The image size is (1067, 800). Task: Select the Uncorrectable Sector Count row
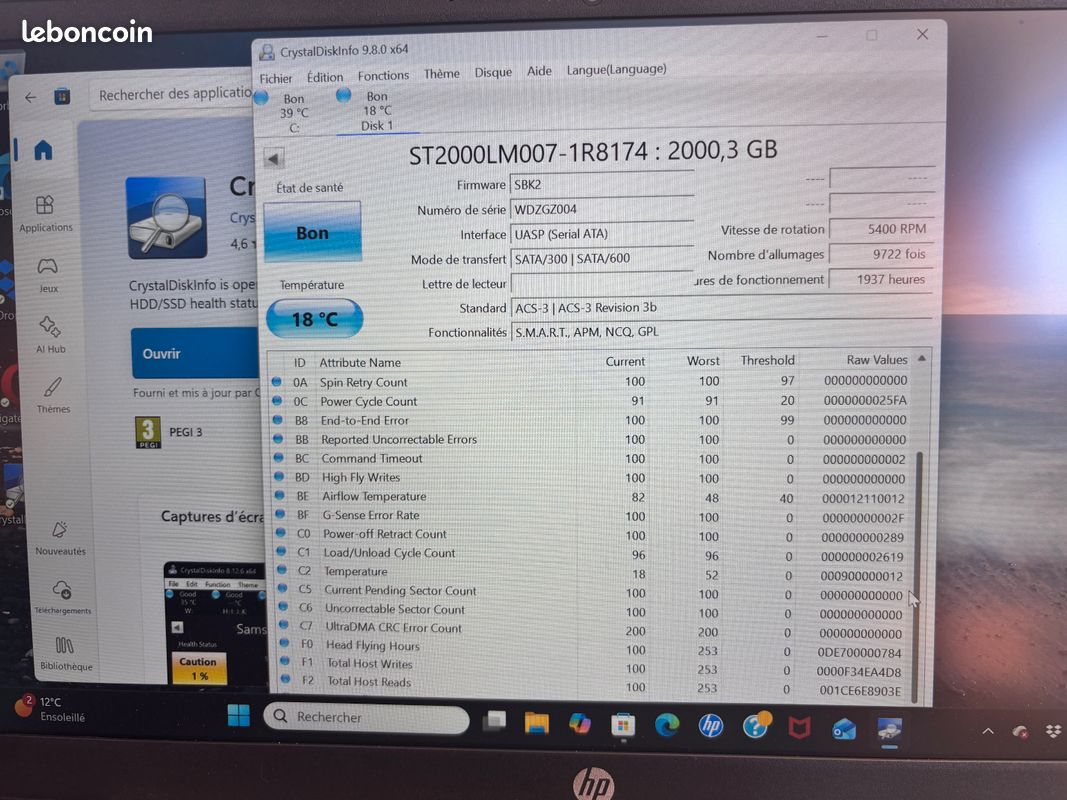click(591, 611)
